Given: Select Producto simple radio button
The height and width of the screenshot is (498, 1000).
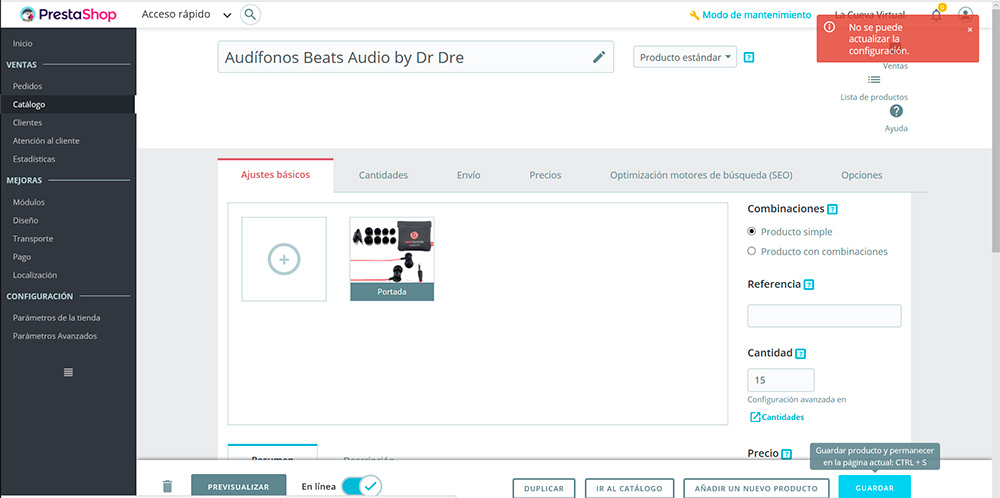Looking at the screenshot, I should point(751,231).
